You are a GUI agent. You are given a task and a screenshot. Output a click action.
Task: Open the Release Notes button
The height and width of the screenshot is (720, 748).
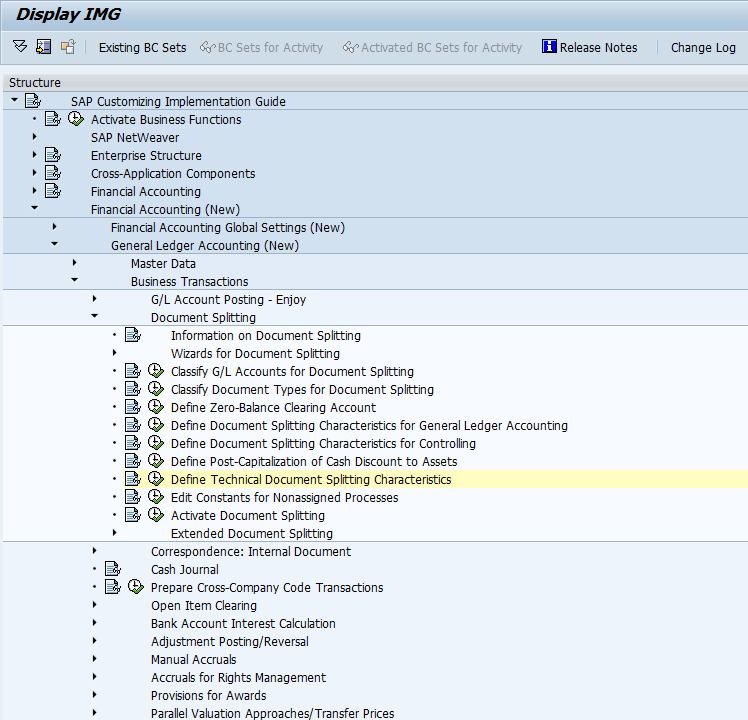tap(590, 48)
